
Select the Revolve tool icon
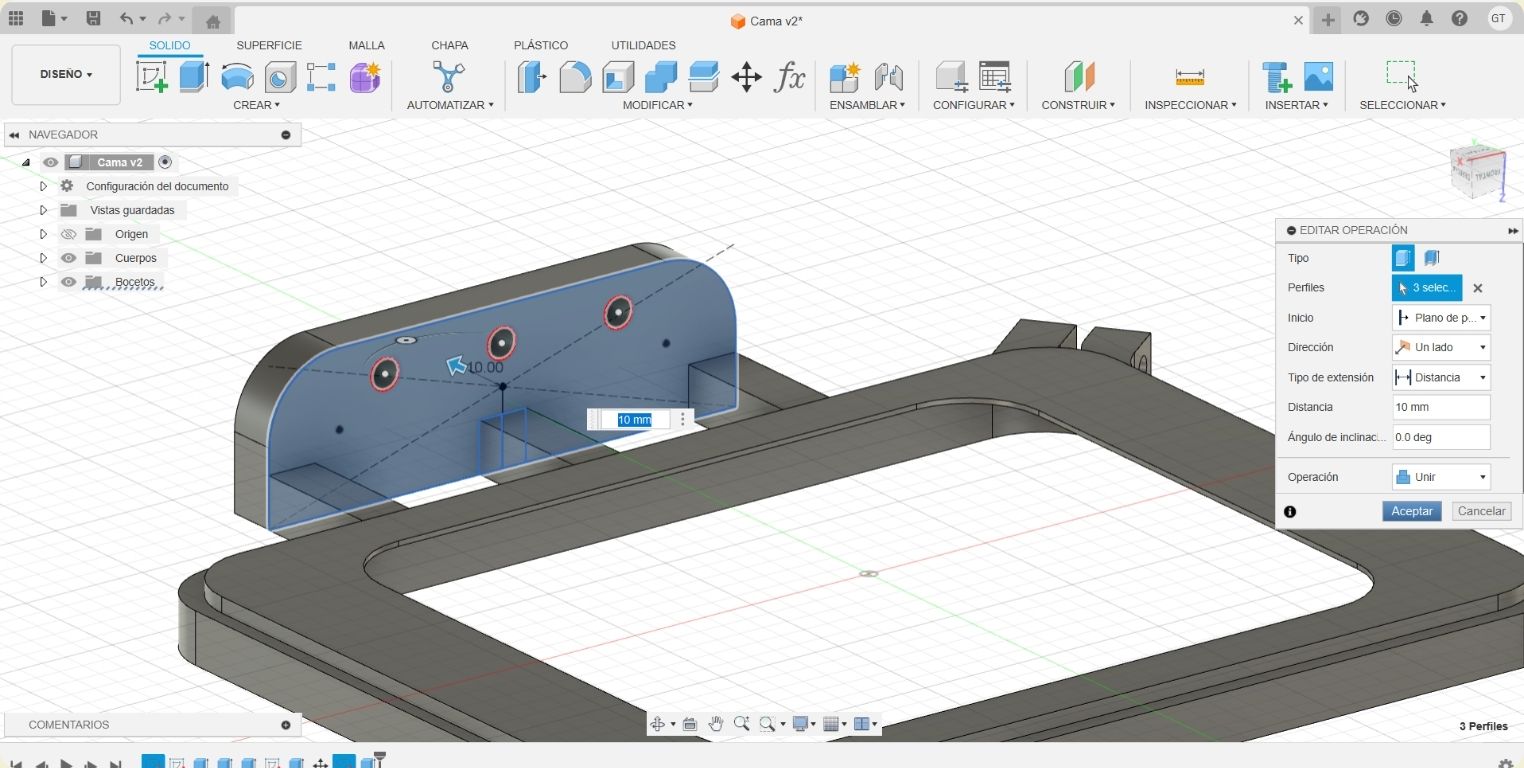click(x=237, y=77)
